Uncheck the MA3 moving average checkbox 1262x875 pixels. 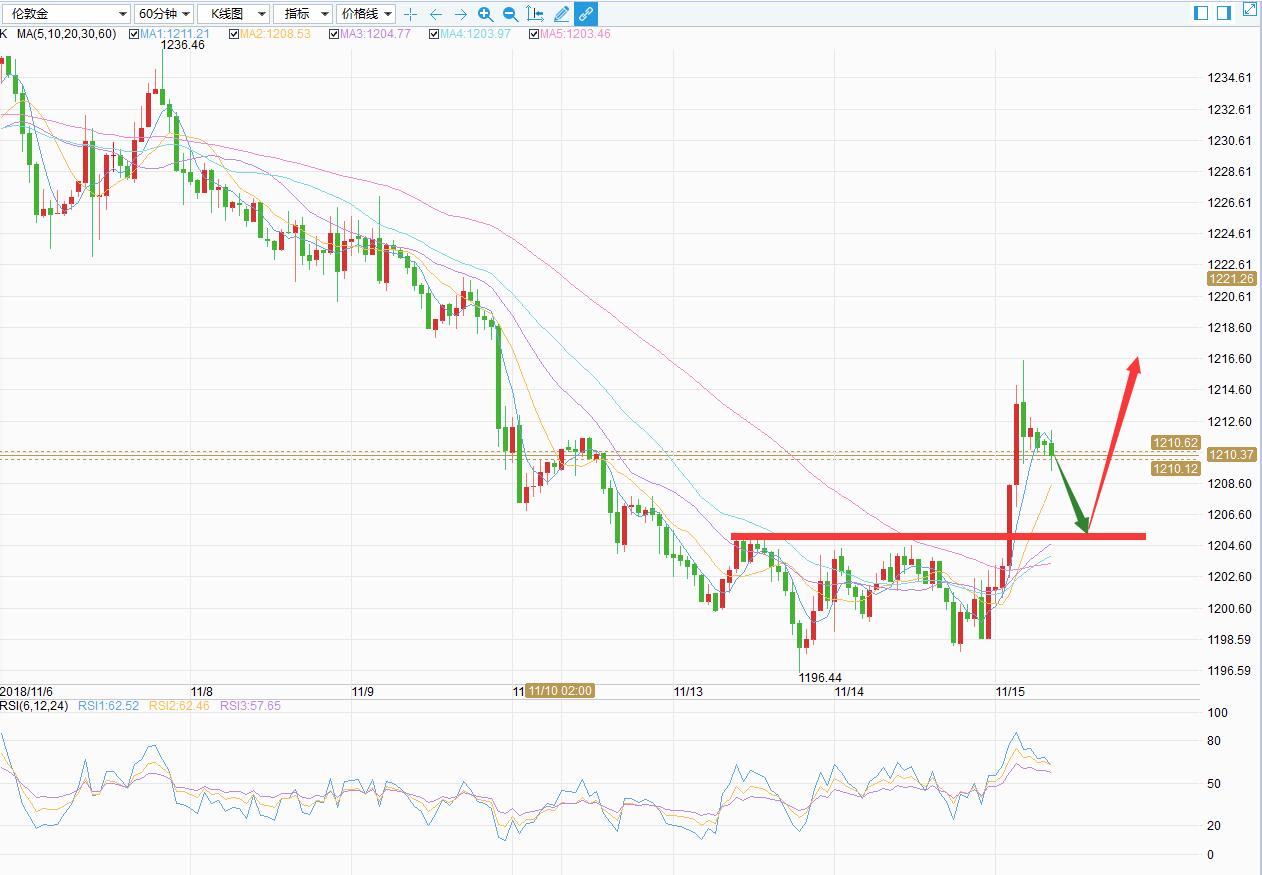pyautogui.click(x=333, y=34)
